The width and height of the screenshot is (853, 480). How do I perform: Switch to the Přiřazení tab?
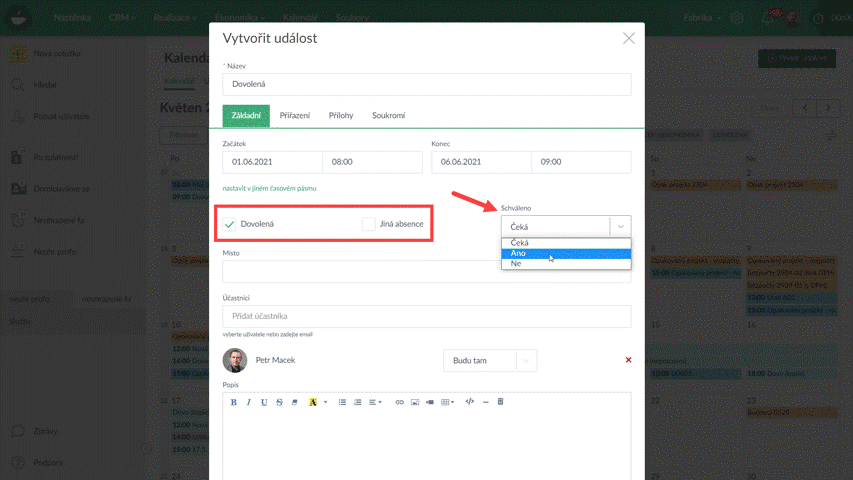[294, 116]
